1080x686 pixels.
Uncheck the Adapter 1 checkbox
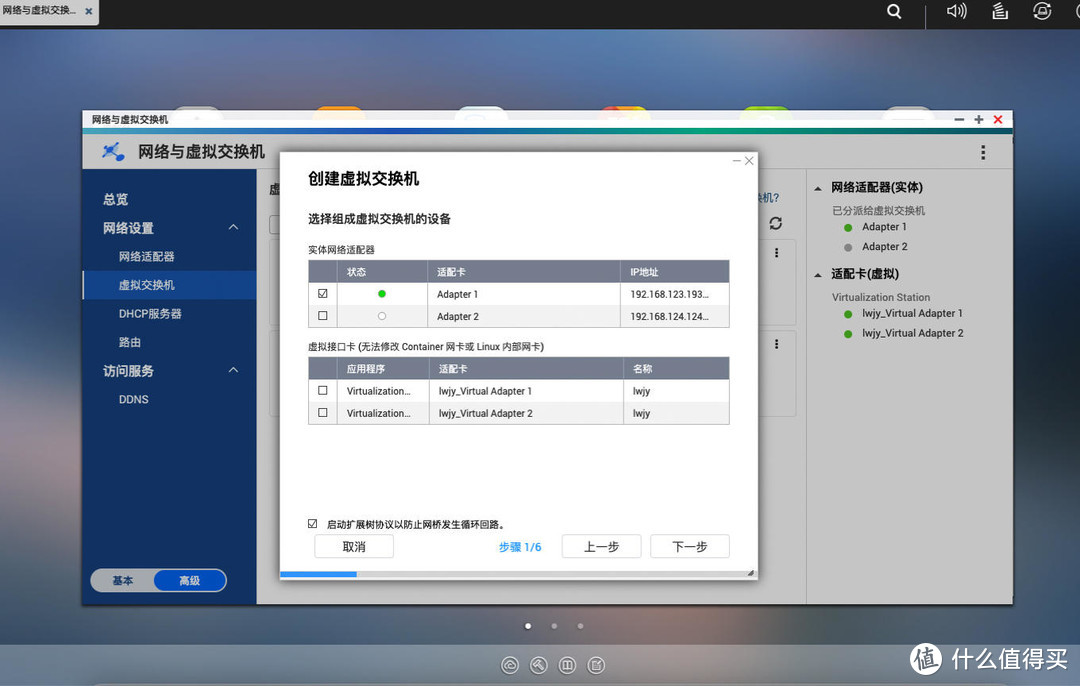(322, 293)
